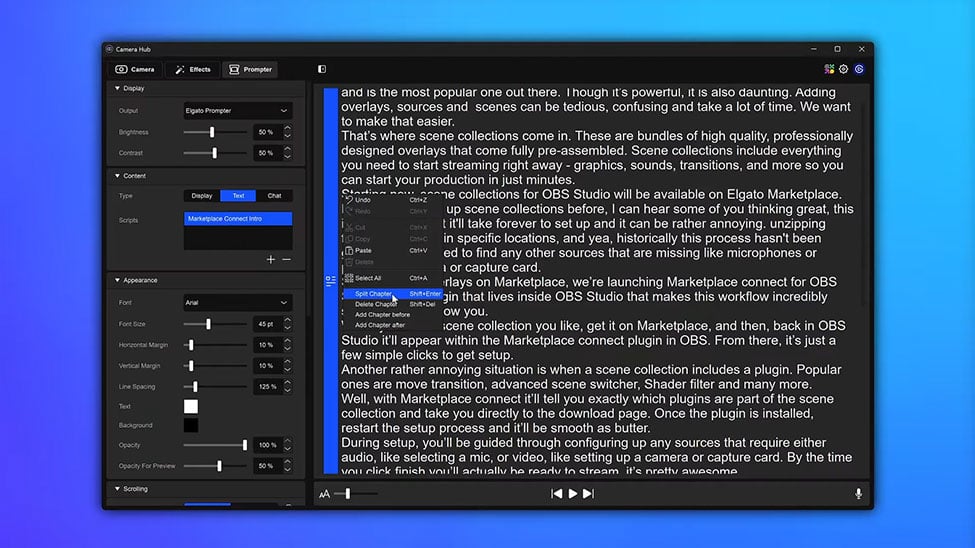Choose Split Chapter in the context menu

pos(392,294)
